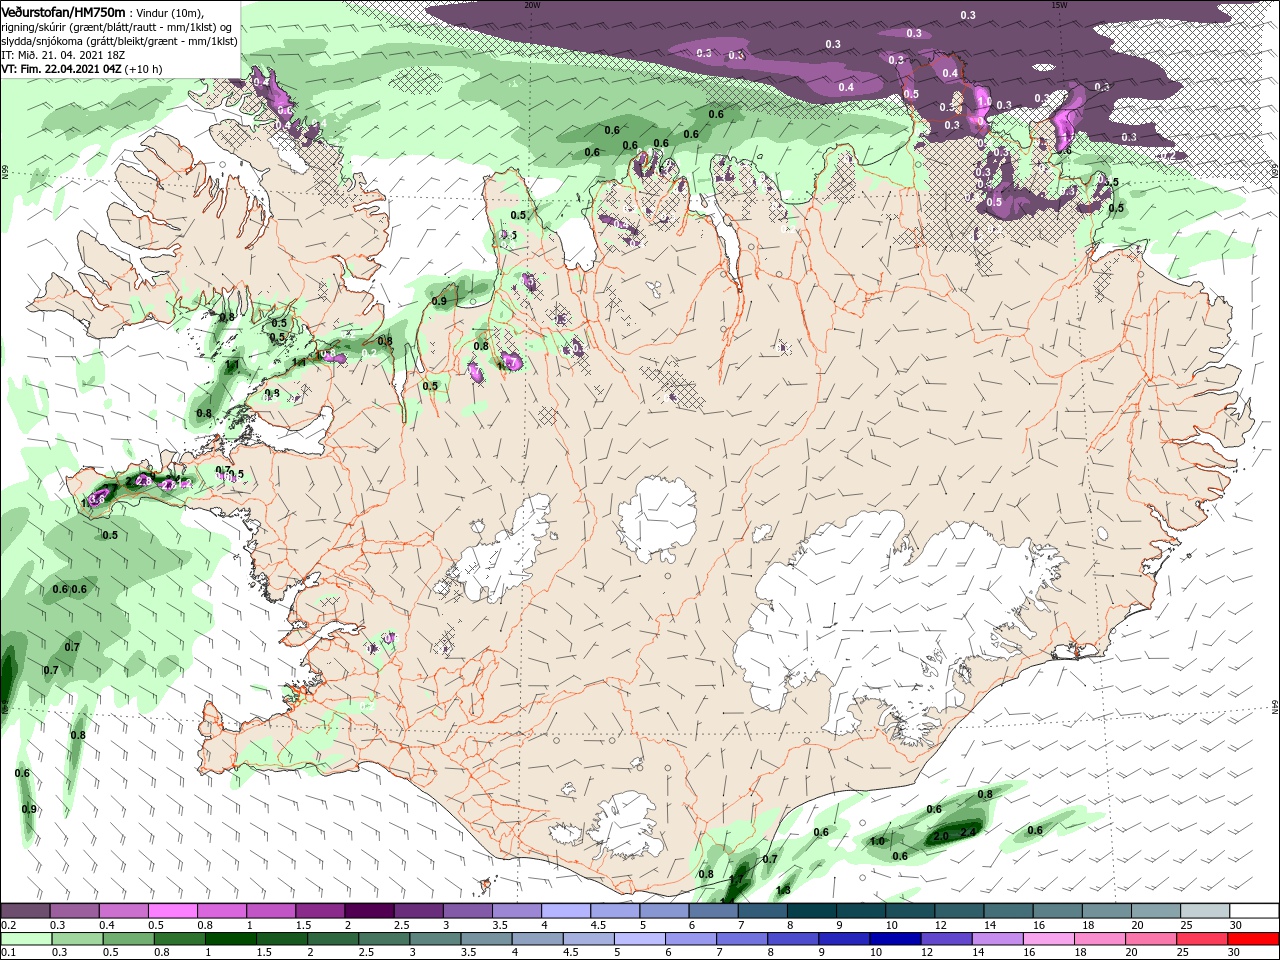
Task: Click the 2.4 precipitation value offshore
Action: point(967,832)
